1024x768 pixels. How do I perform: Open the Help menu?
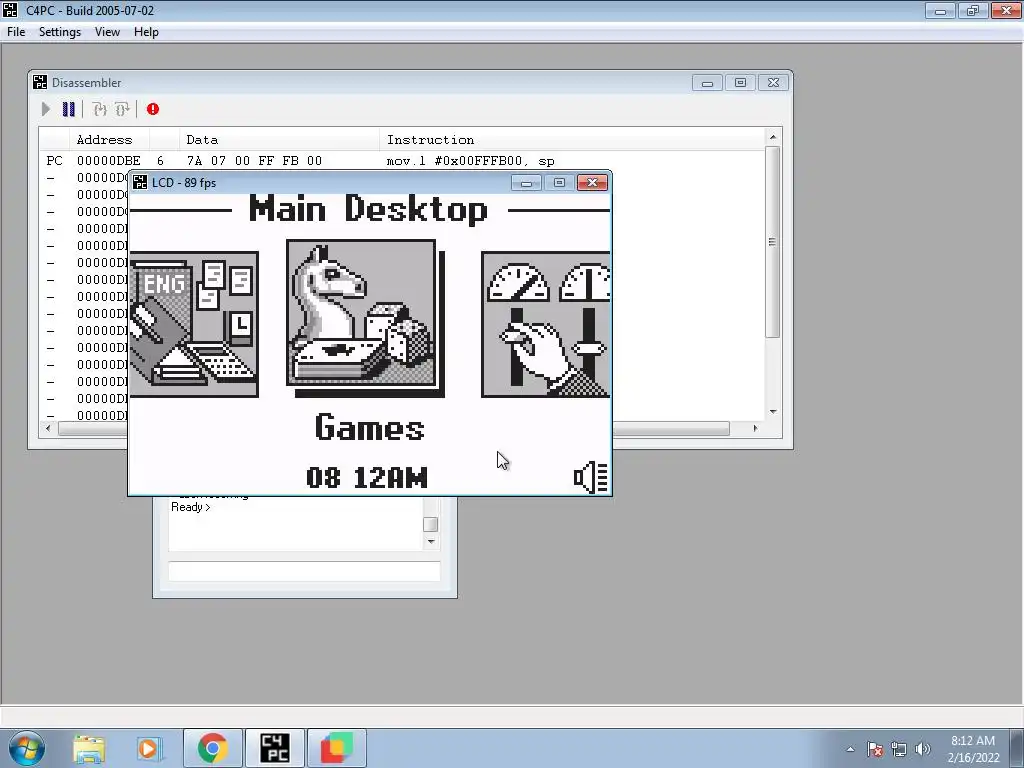pyautogui.click(x=146, y=32)
